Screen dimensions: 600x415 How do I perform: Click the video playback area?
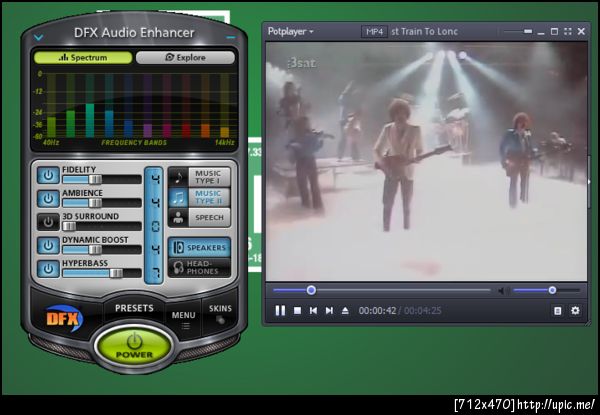point(426,161)
